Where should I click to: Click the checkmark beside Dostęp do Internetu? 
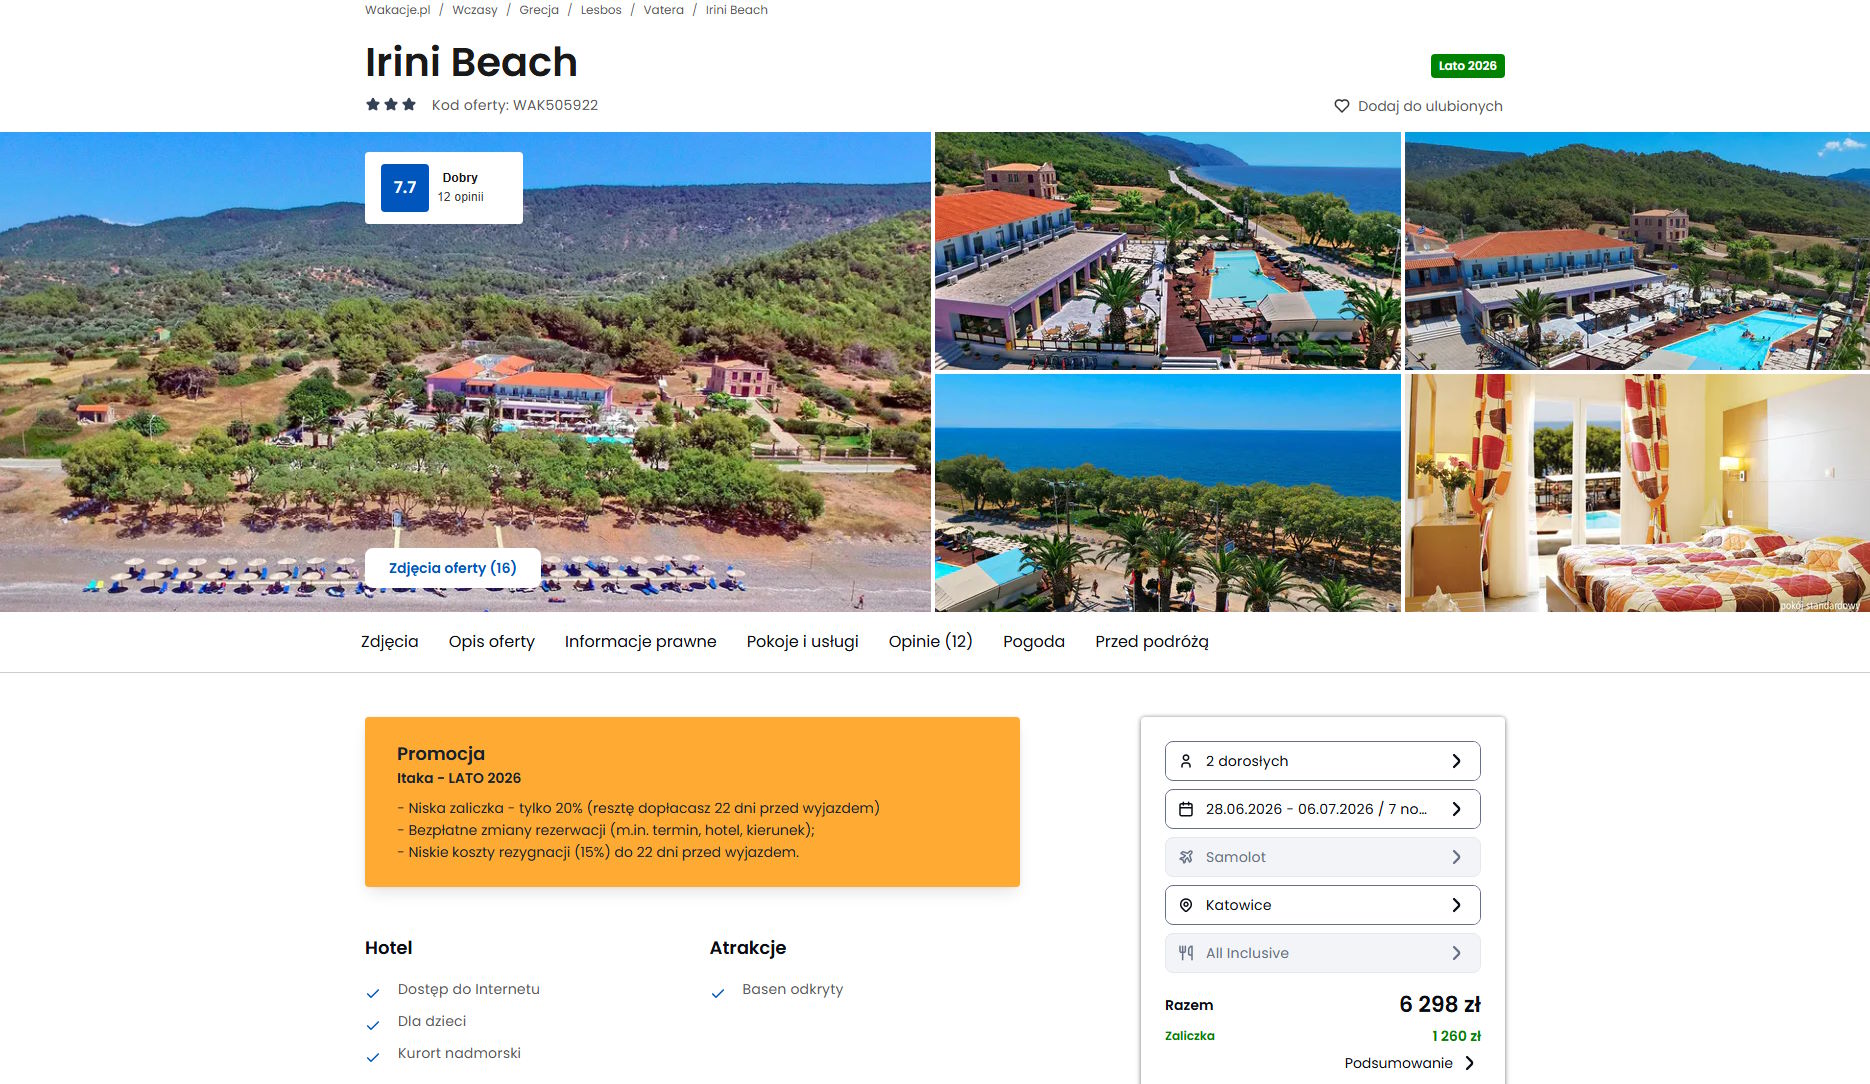coord(373,993)
